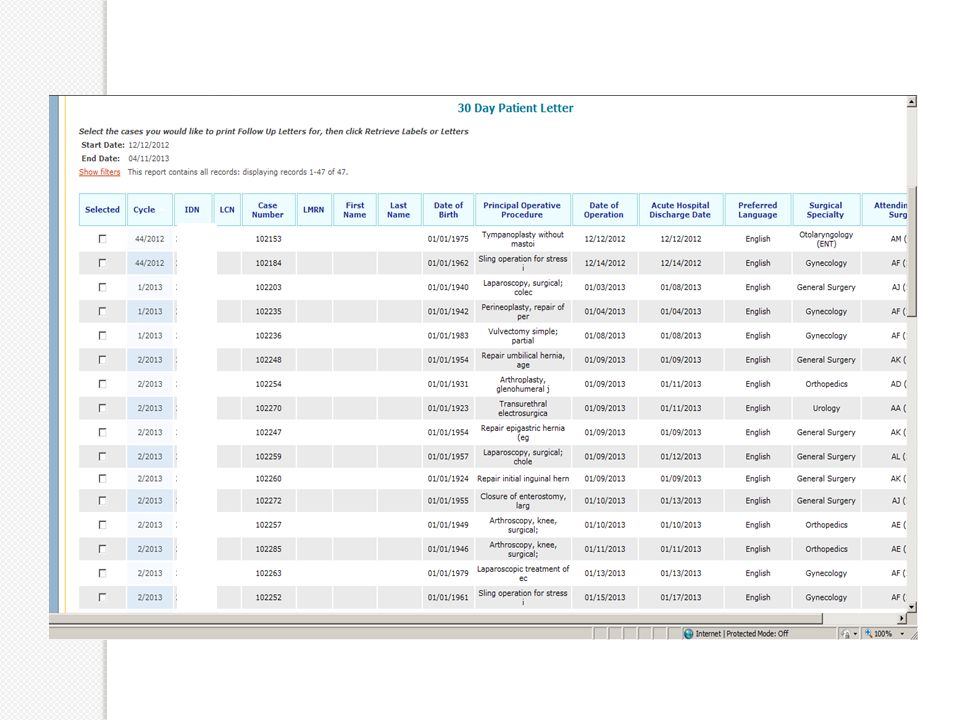Image resolution: width=960 pixels, height=720 pixels.
Task: Select checkbox for case 102263
Action: pos(102,573)
